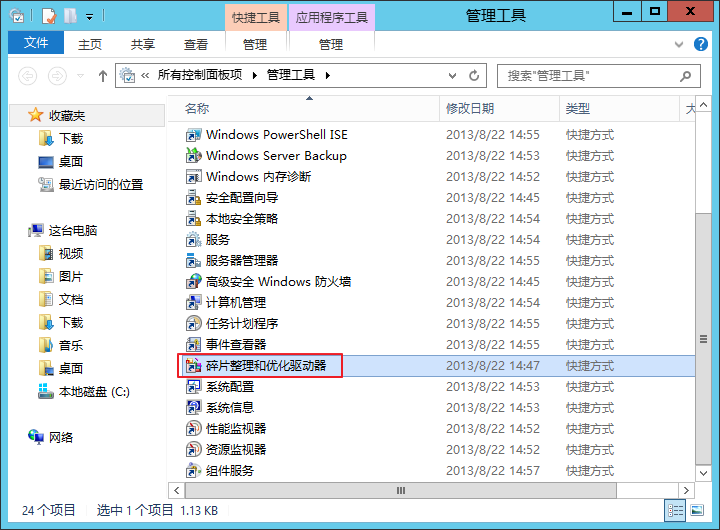Select the 系统信息 icon
Viewport: 720px width, 530px height.
(x=193, y=408)
